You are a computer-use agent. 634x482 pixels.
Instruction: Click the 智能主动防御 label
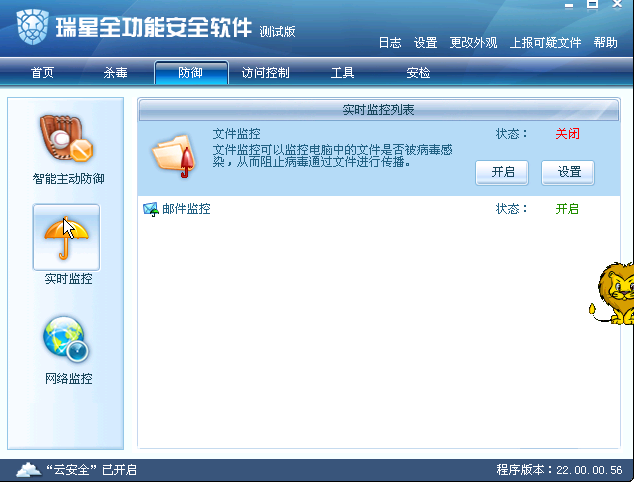click(68, 179)
